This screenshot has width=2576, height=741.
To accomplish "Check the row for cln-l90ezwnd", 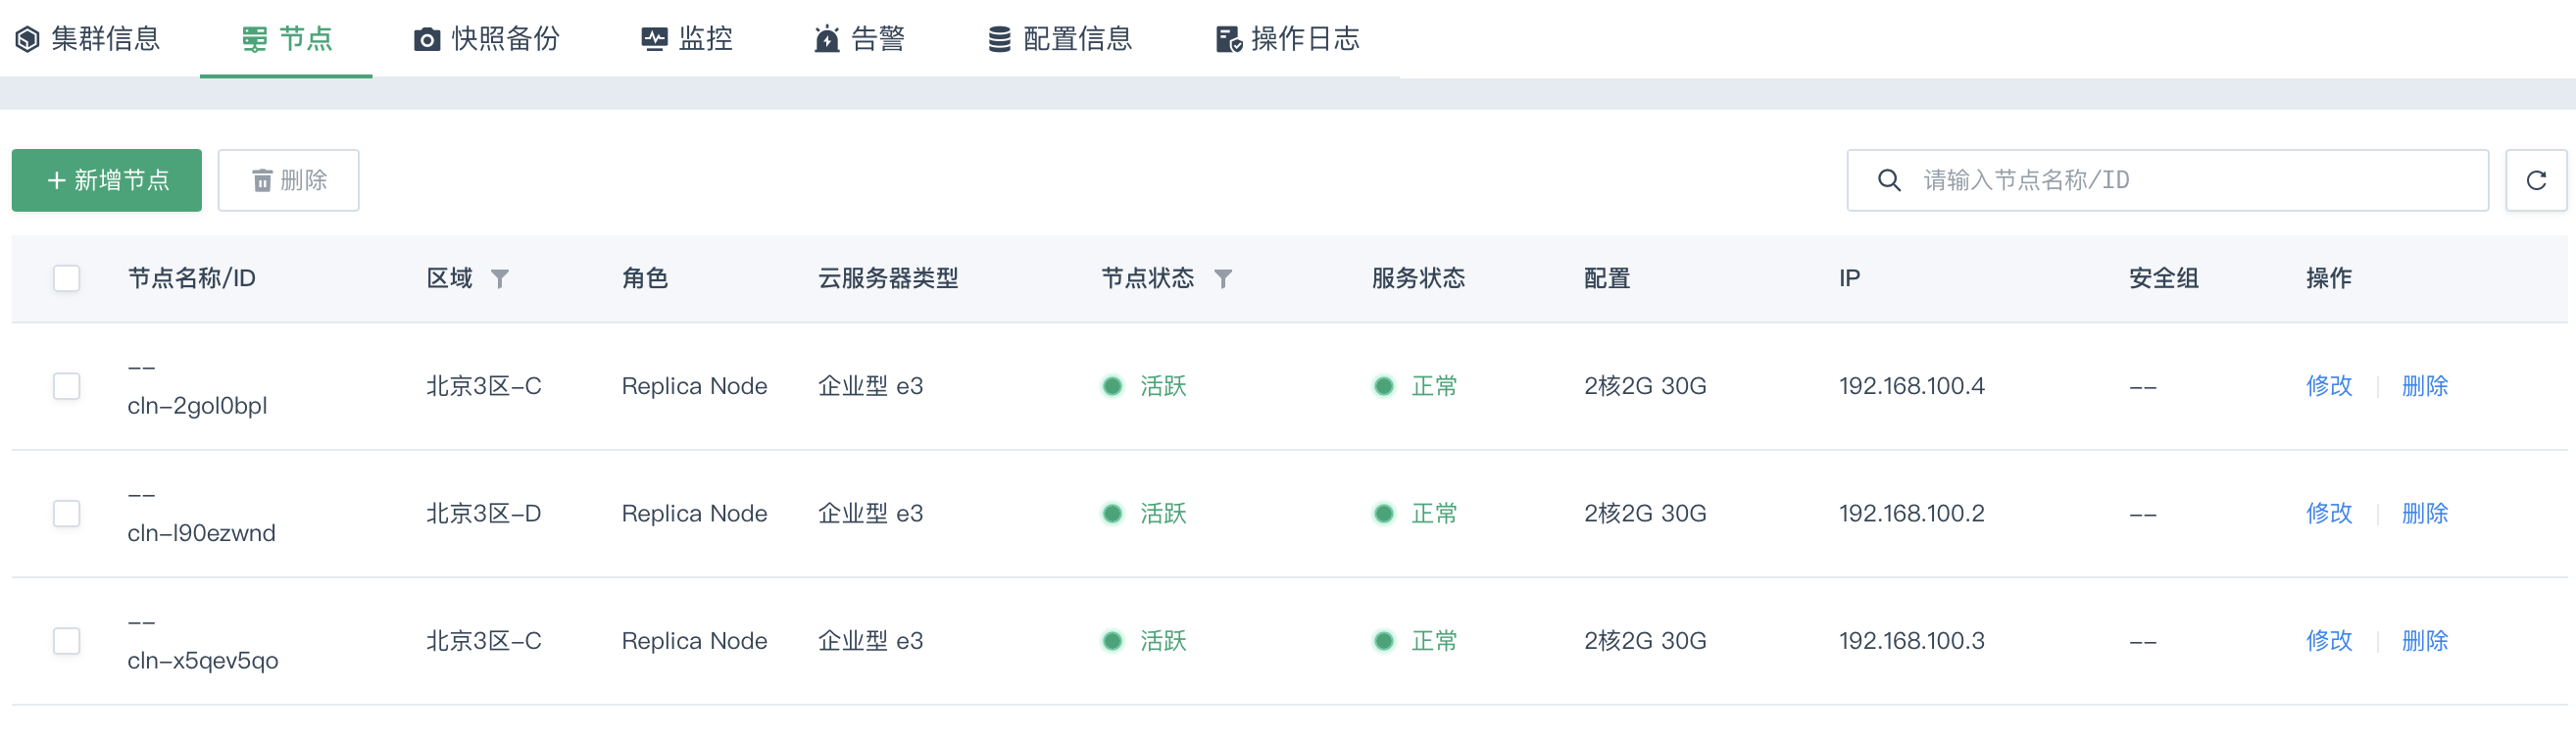I will click(67, 513).
